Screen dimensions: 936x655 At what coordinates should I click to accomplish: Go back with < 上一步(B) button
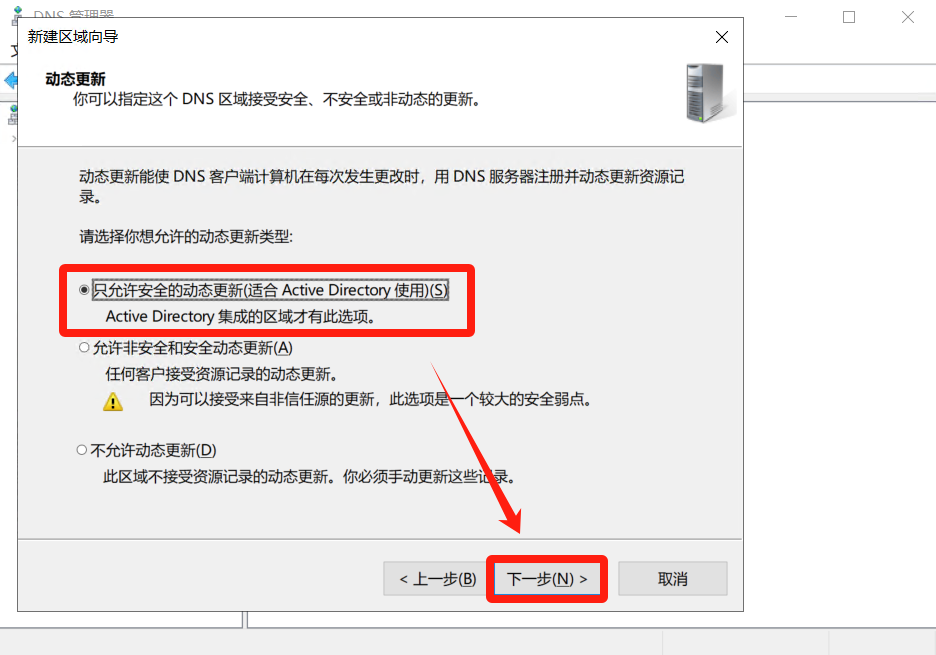[438, 579]
